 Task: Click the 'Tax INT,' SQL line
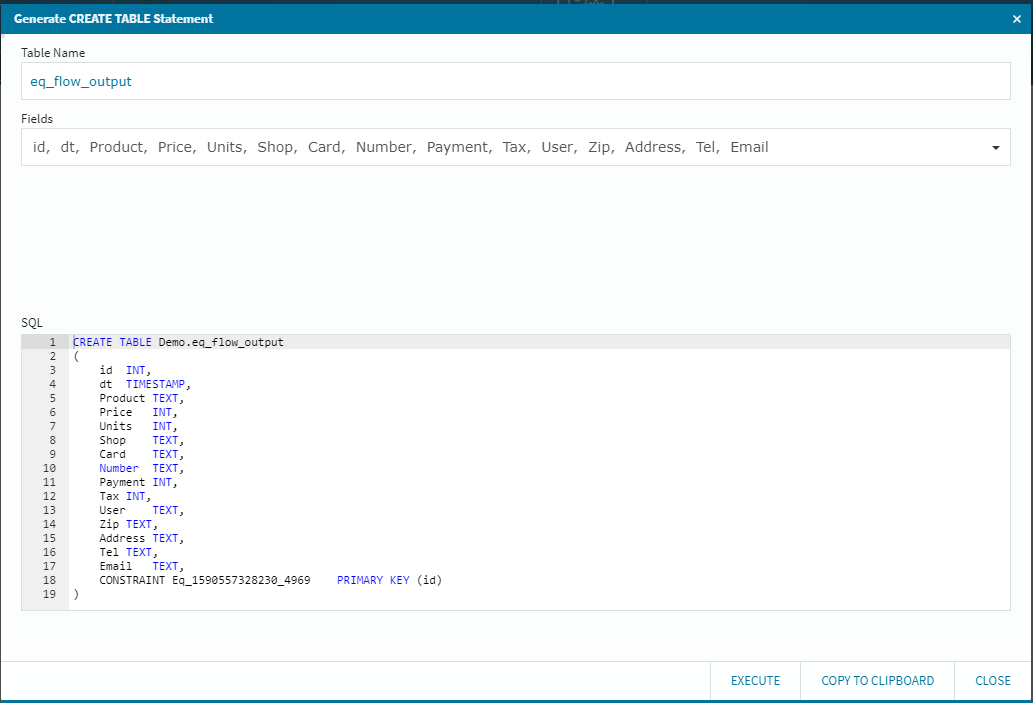125,496
